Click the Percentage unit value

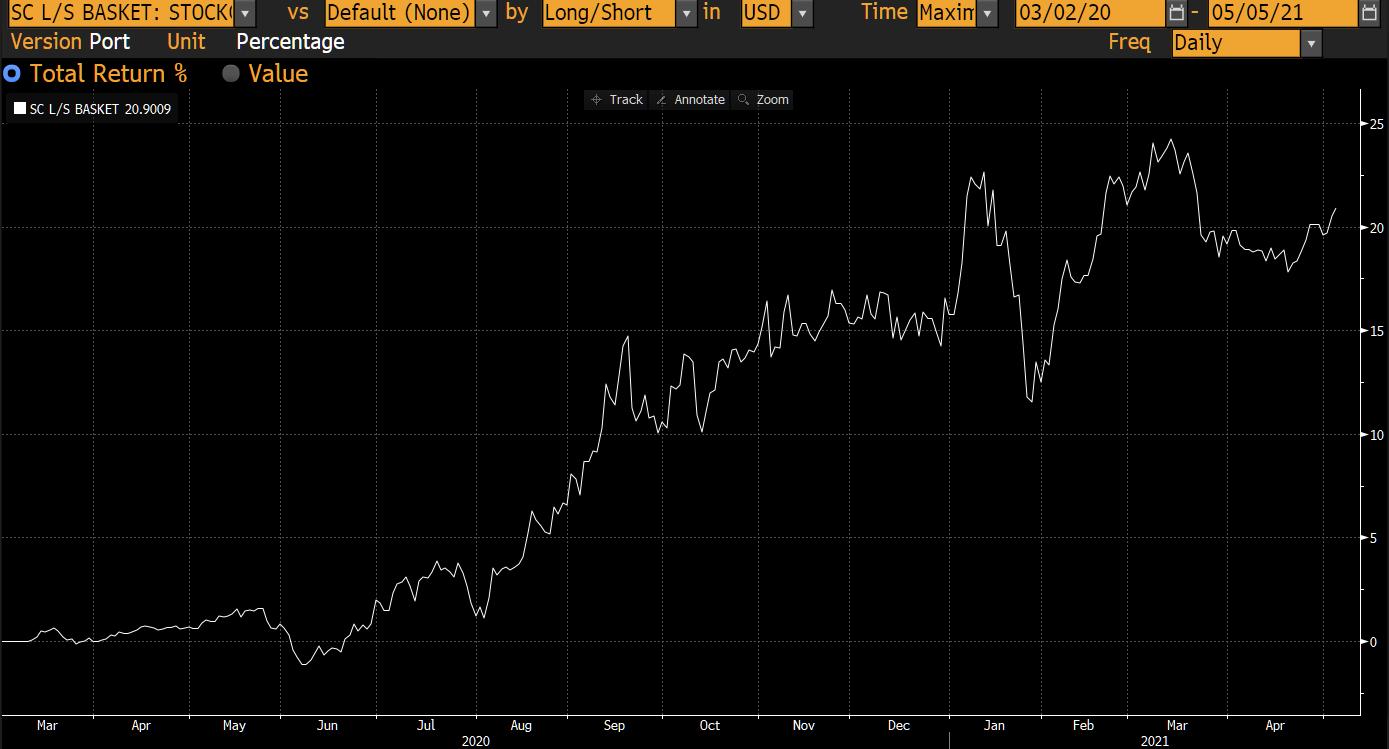tap(290, 42)
